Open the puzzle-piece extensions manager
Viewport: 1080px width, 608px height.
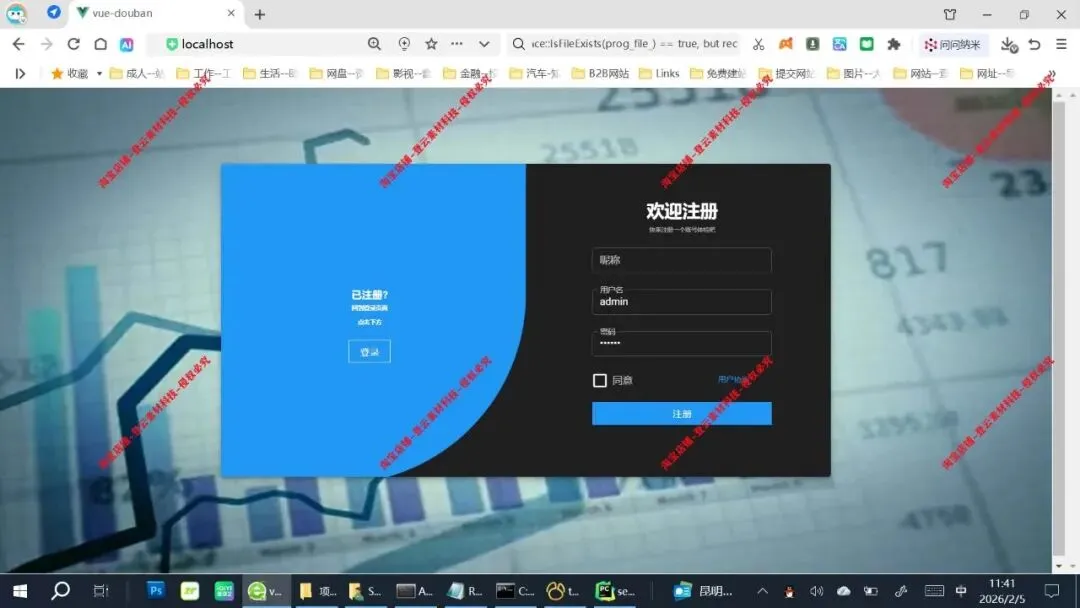point(893,44)
